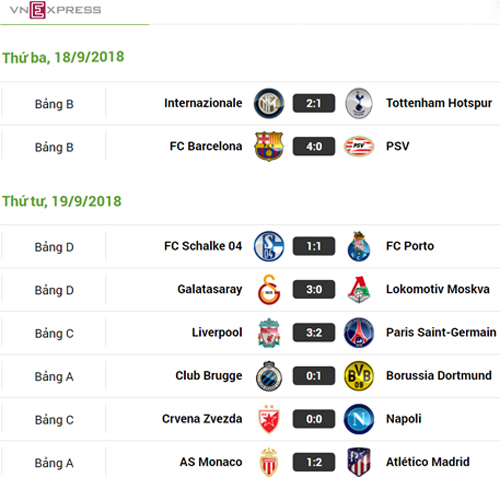The image size is (500, 477).
Task: Click Bảng D label for Schalke match
Action: click(54, 247)
